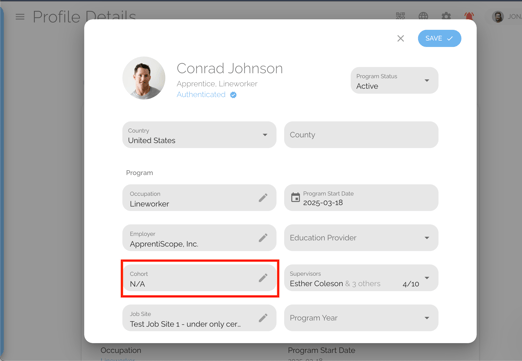Close the profile edit dialog

[x=401, y=39]
